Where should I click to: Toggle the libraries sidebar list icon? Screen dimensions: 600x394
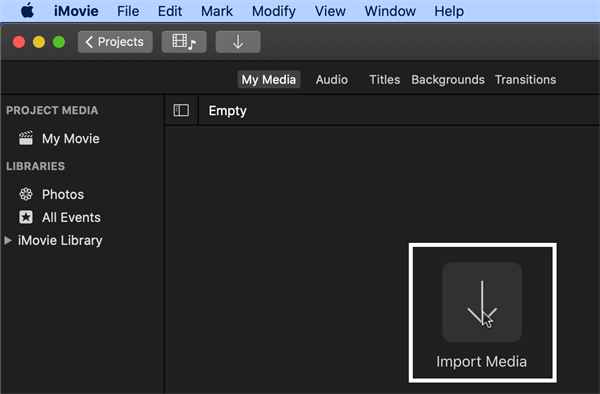(x=181, y=111)
